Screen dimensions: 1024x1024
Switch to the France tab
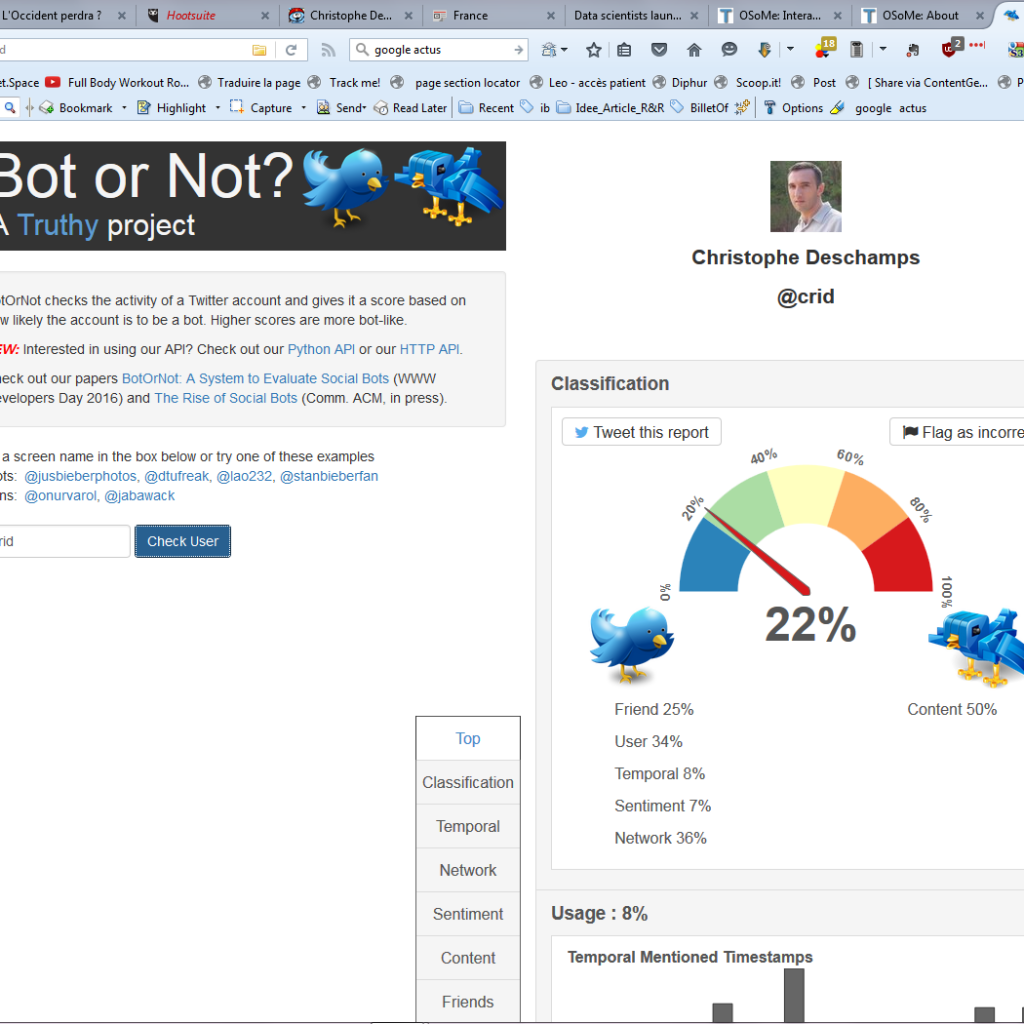[494, 15]
